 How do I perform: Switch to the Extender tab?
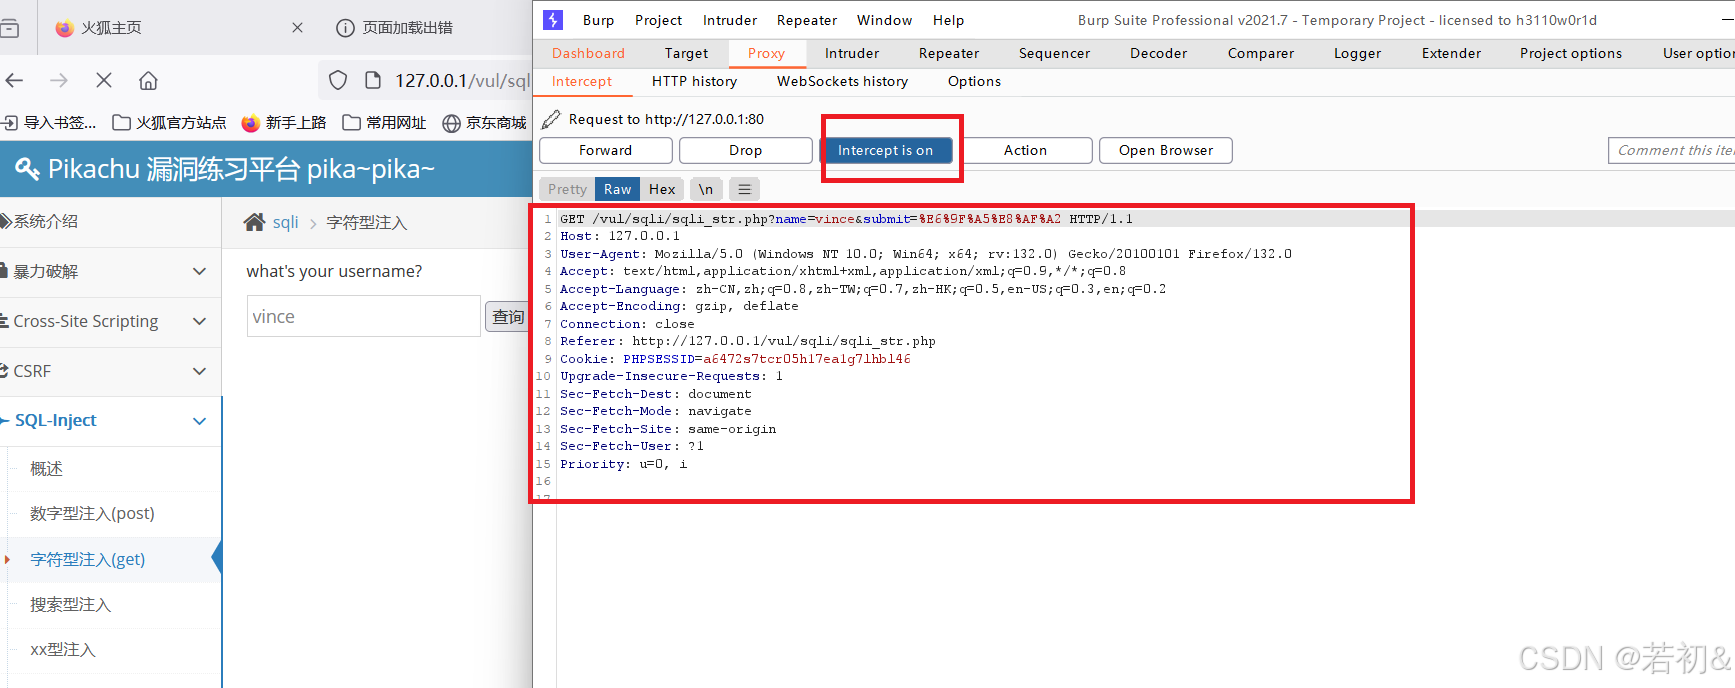[x=1451, y=53]
